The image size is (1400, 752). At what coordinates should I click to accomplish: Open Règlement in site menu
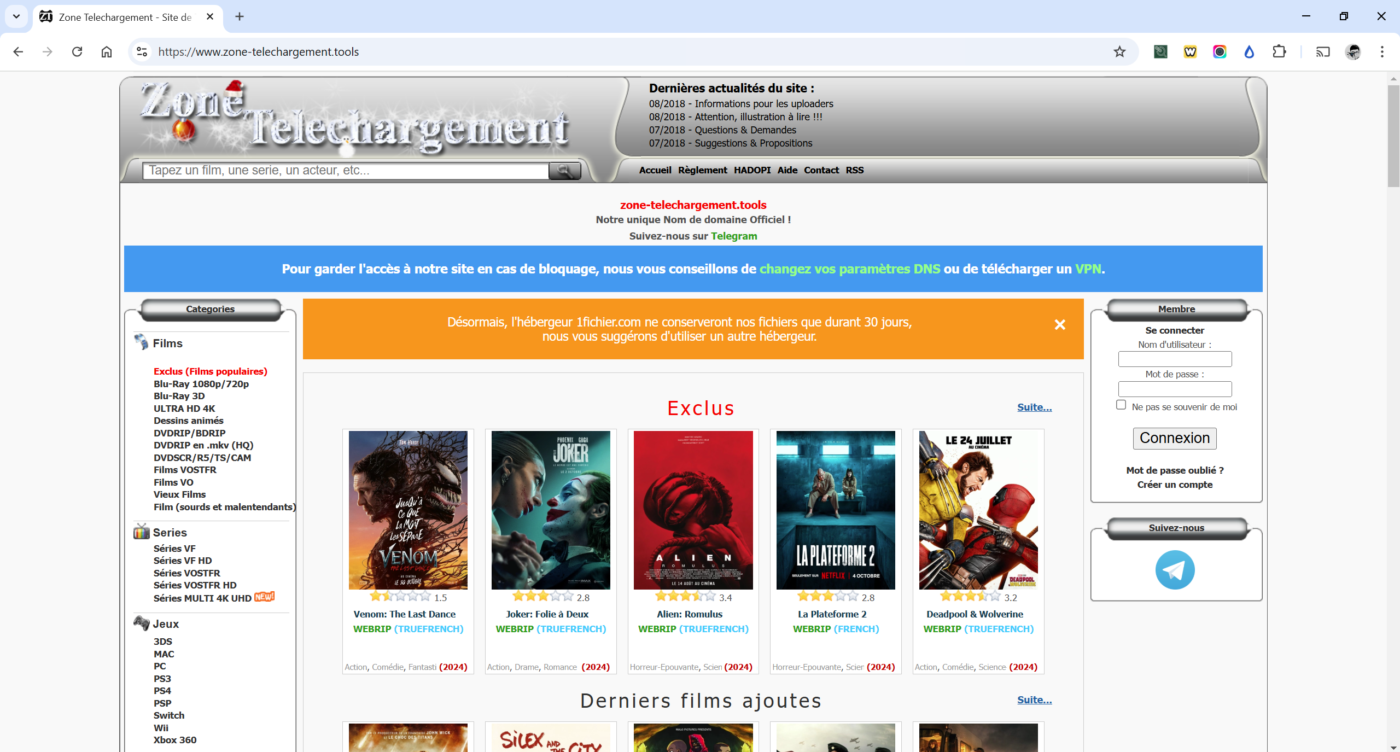702,170
